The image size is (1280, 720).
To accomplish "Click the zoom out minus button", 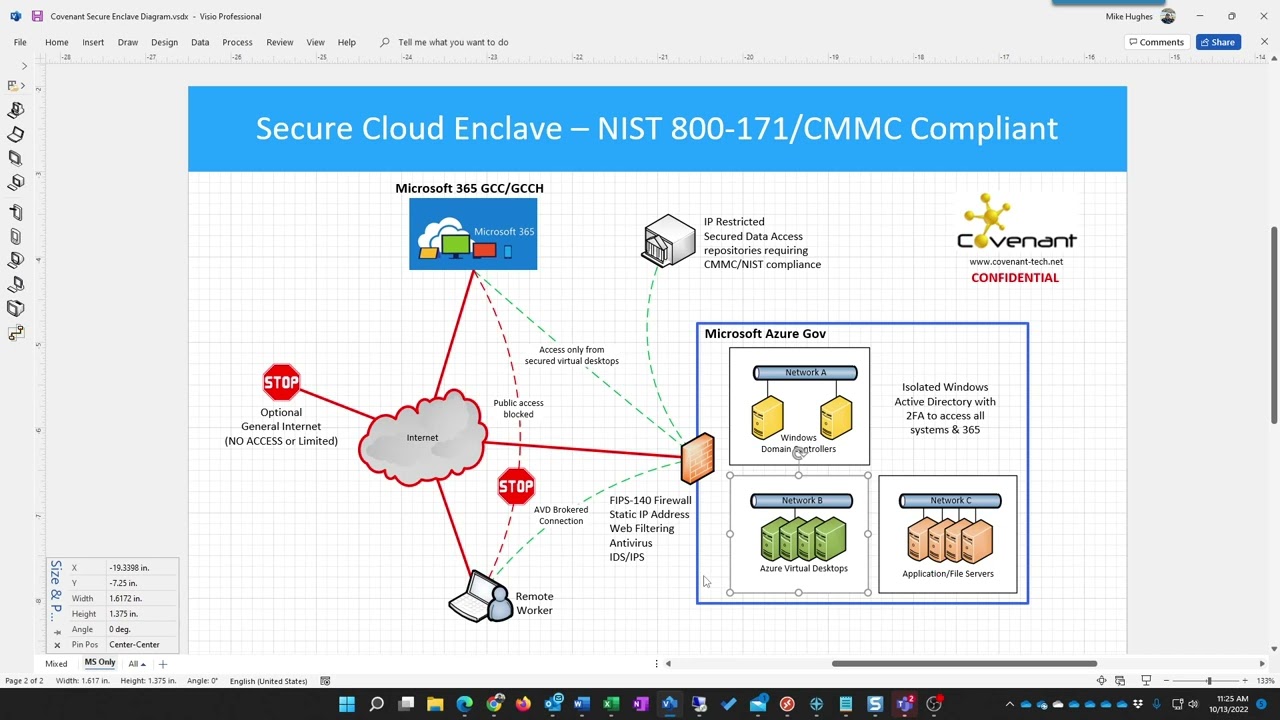I will point(1168,681).
